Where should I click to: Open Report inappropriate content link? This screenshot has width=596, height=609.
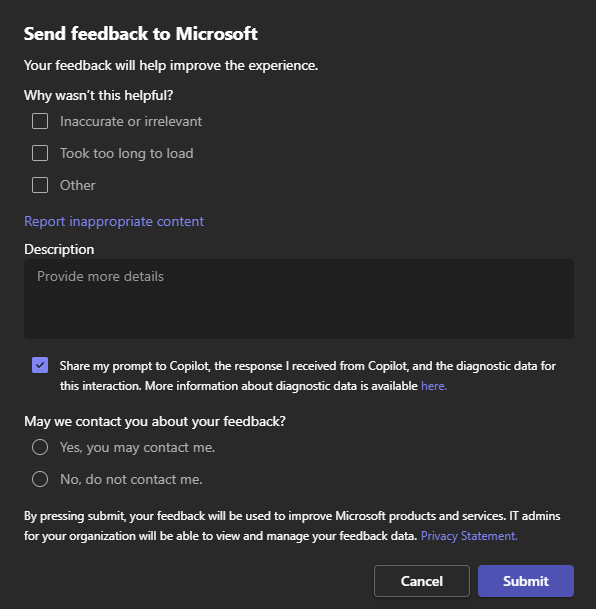[x=114, y=221]
